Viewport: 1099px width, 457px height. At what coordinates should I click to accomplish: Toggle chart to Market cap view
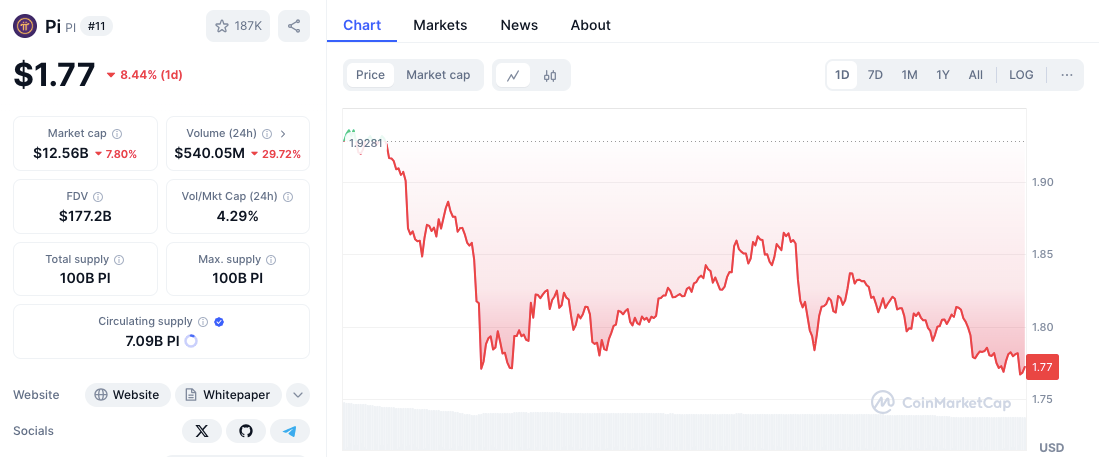tap(438, 75)
